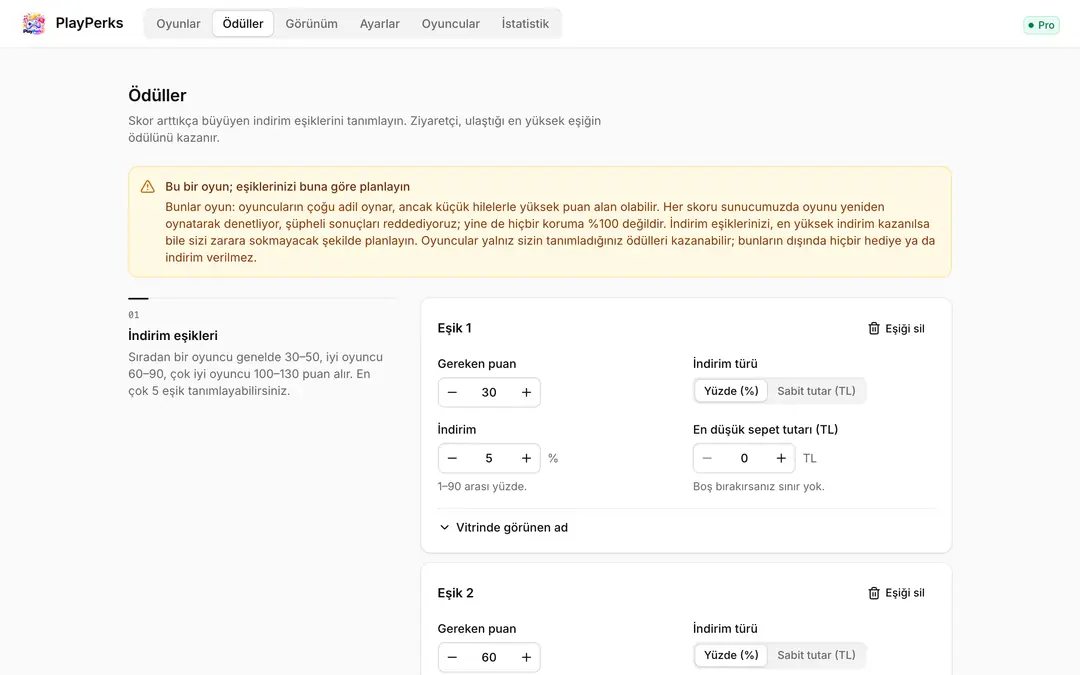
Task: Click the Eşik 1 Gereken puan value field
Action: click(489, 393)
